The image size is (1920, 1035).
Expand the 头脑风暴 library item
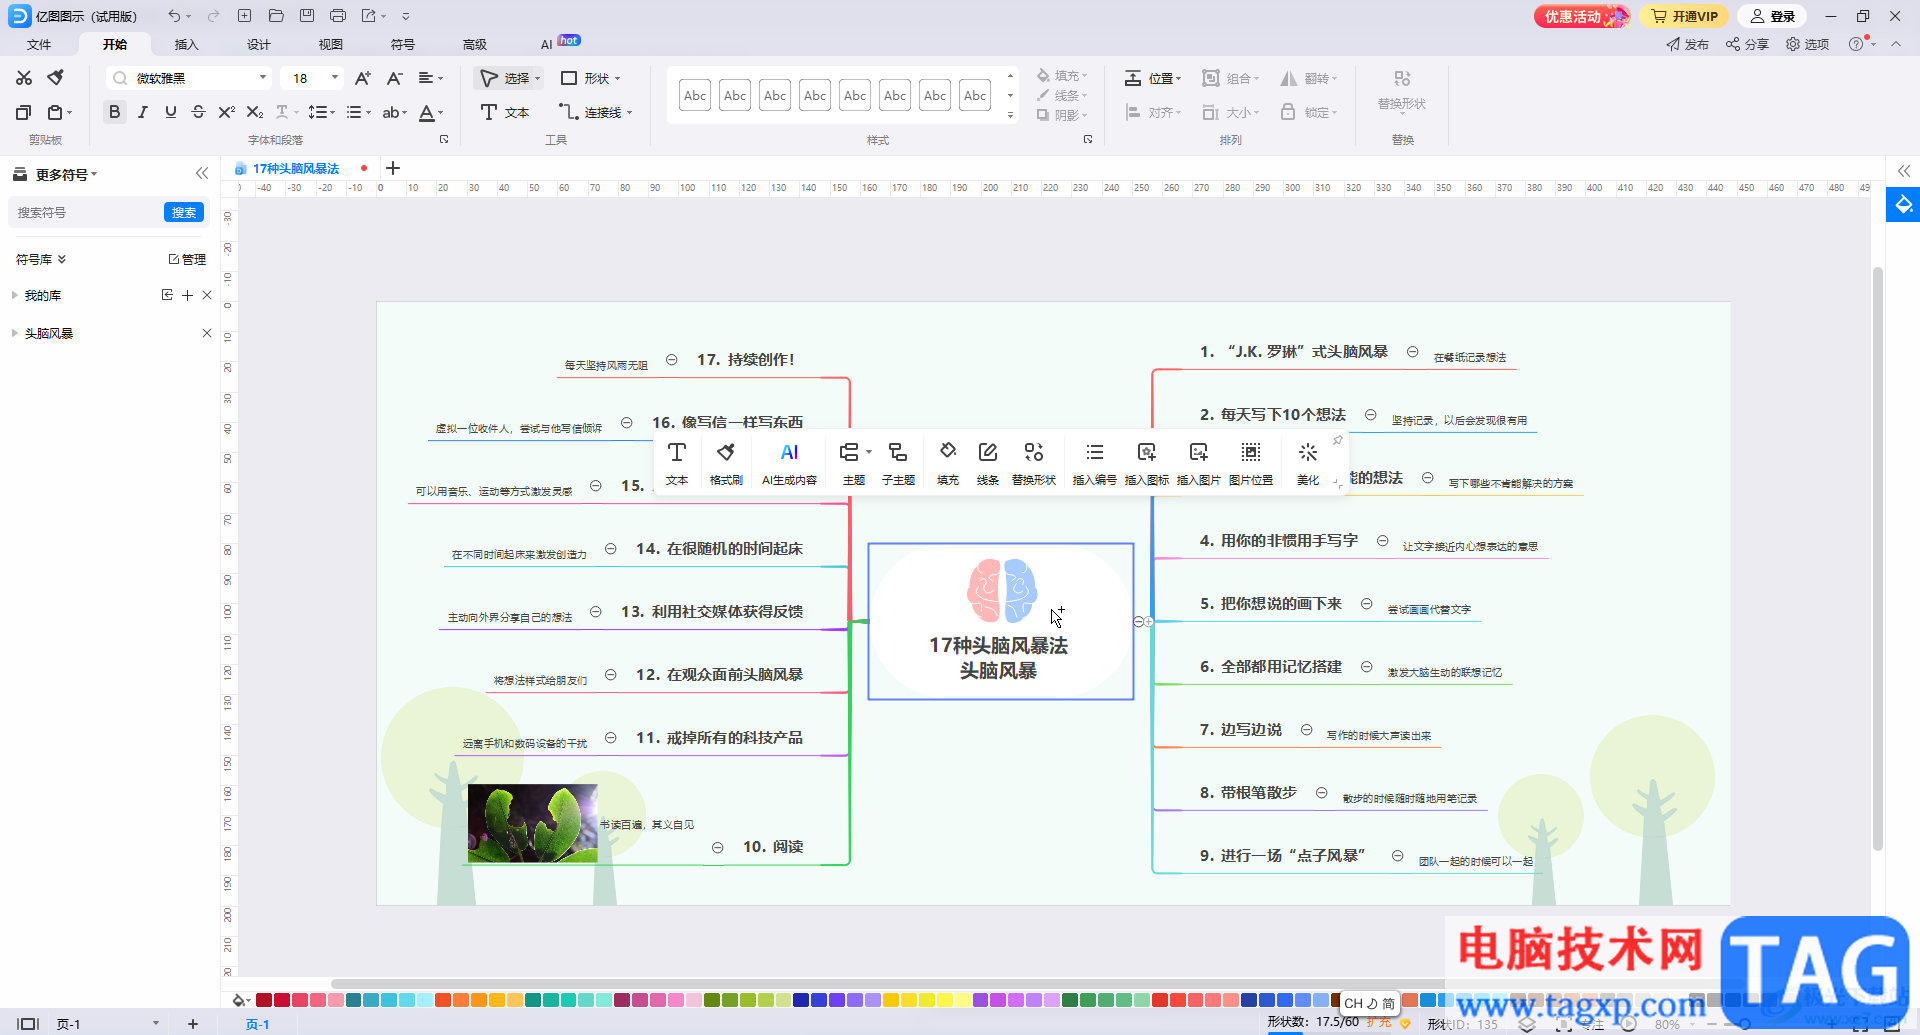tap(14, 333)
